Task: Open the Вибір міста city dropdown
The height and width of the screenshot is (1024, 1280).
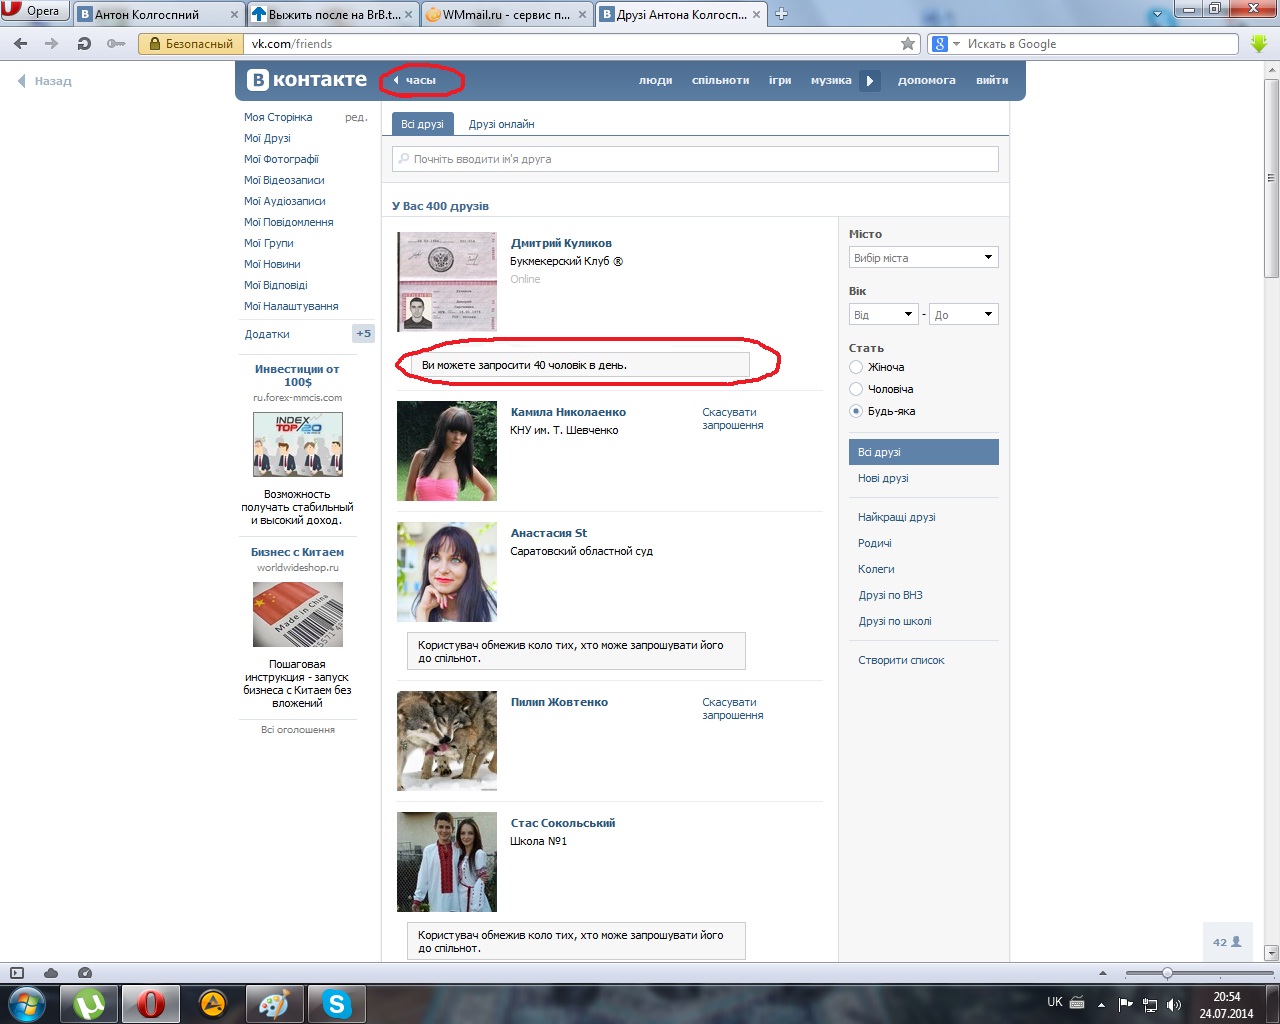Action: (x=924, y=258)
